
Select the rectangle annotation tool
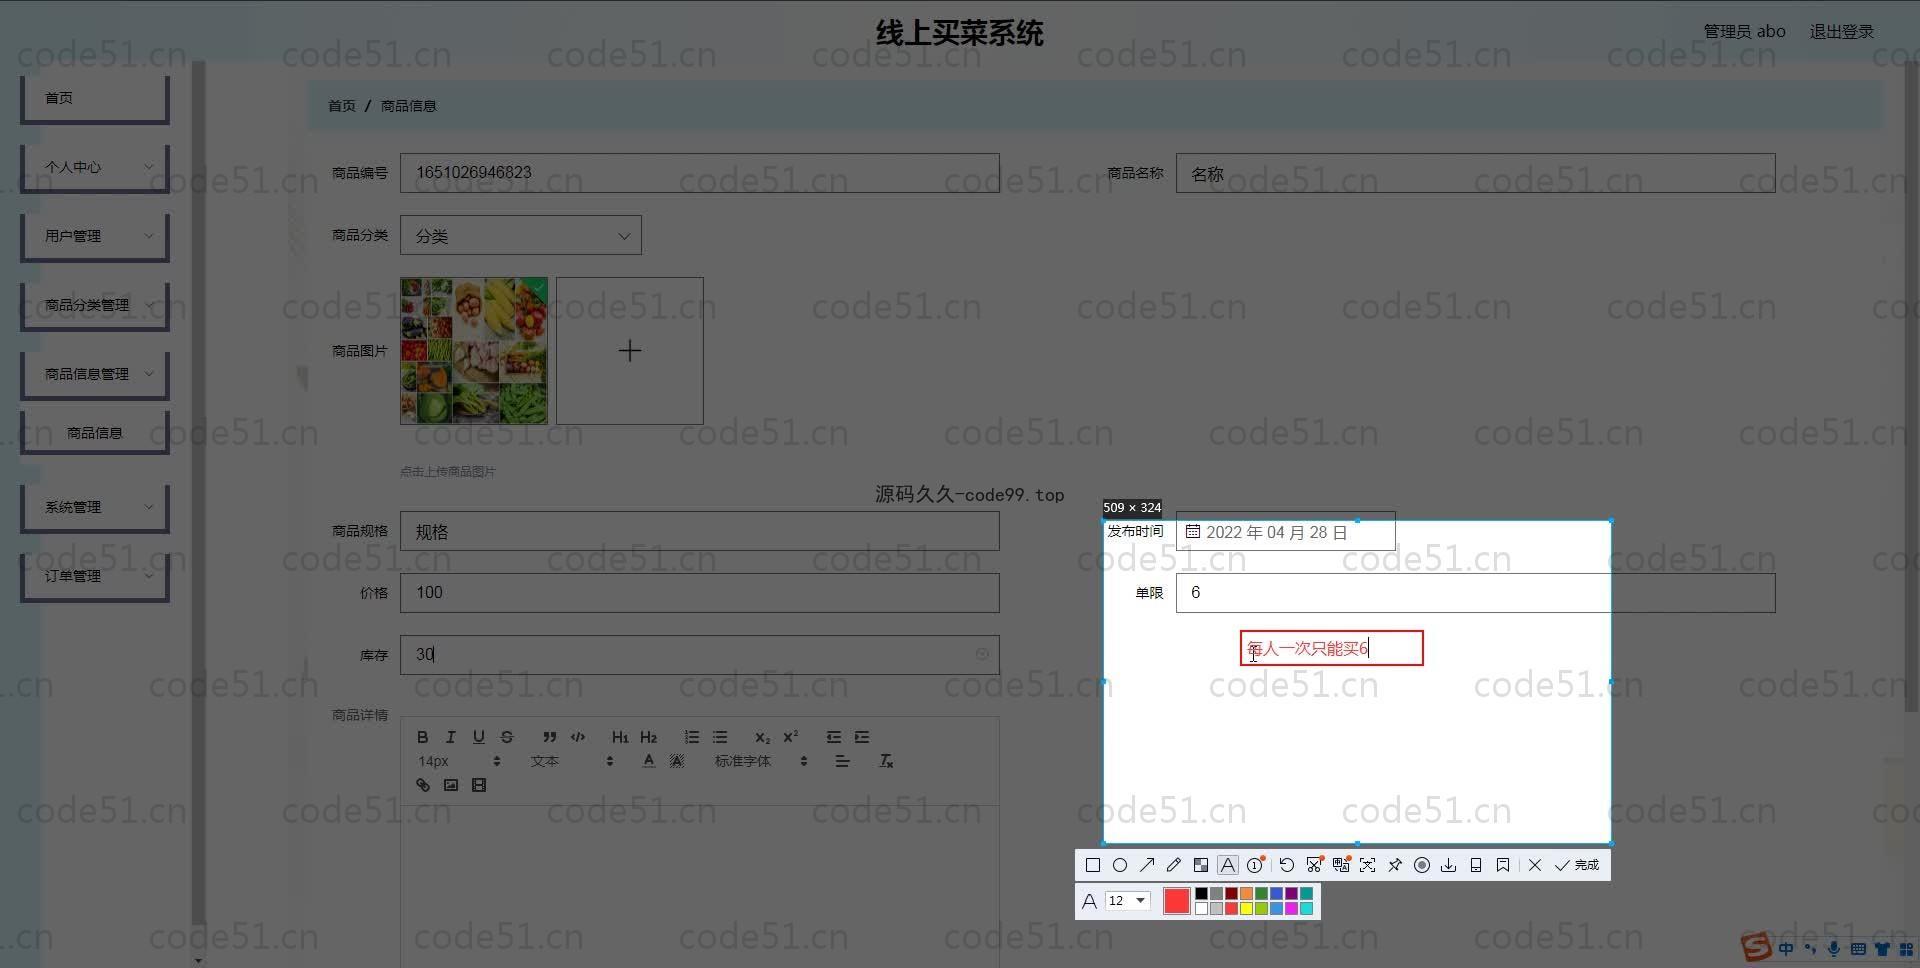point(1092,865)
